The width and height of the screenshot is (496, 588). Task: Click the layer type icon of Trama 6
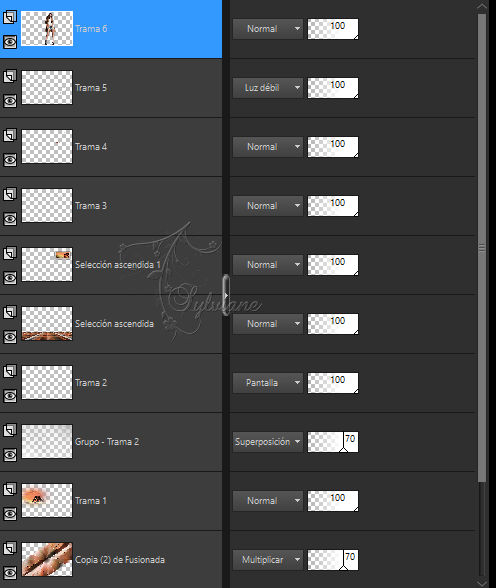10,17
